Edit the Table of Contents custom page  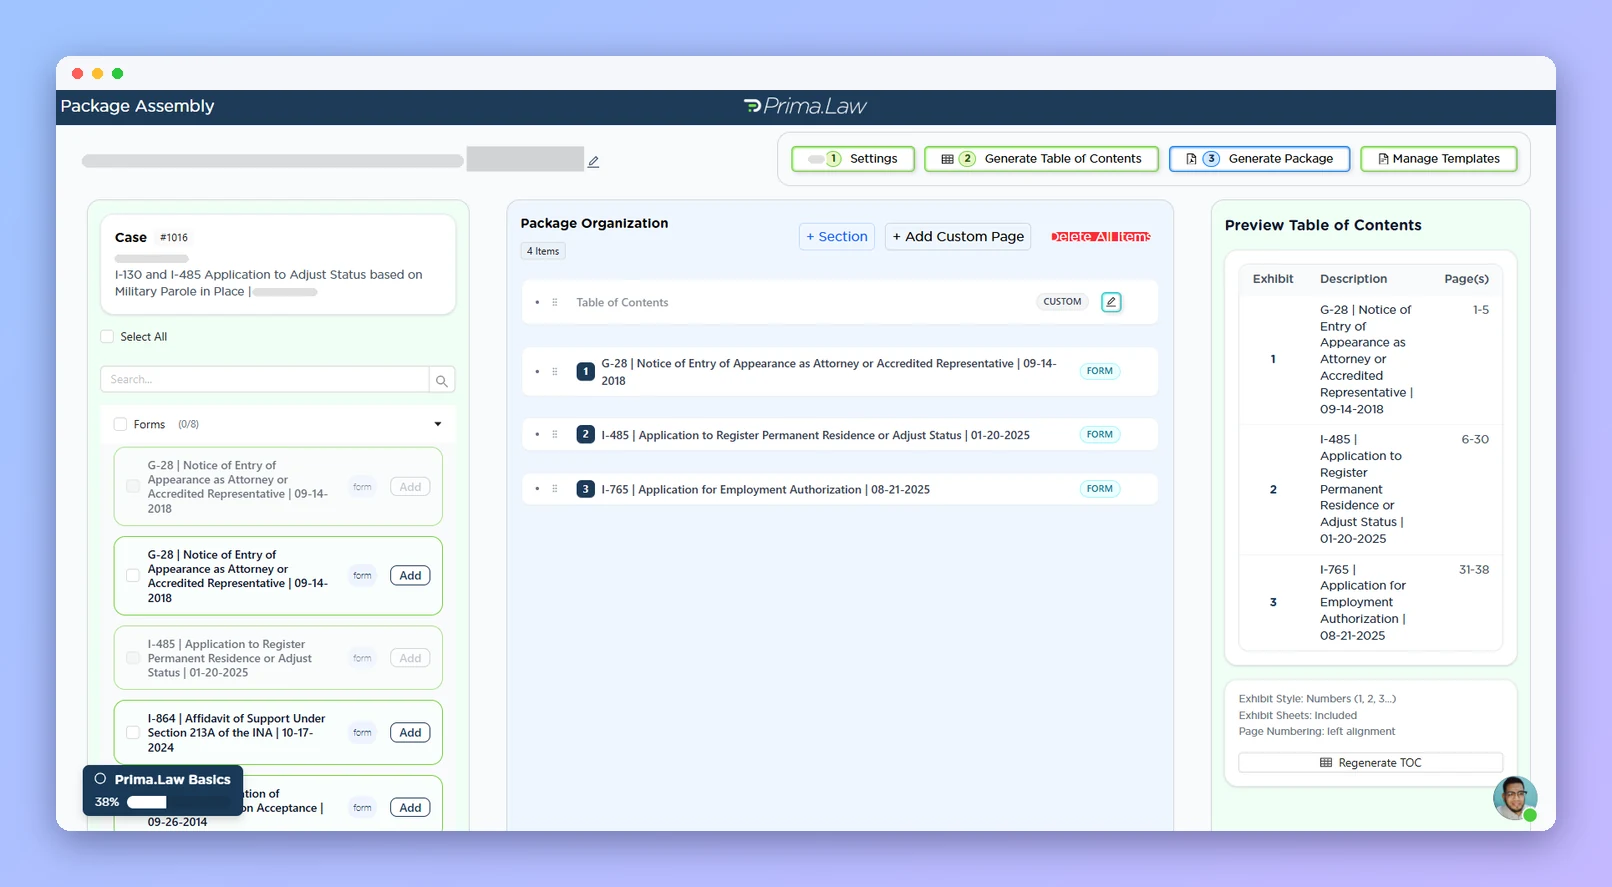click(x=1111, y=302)
